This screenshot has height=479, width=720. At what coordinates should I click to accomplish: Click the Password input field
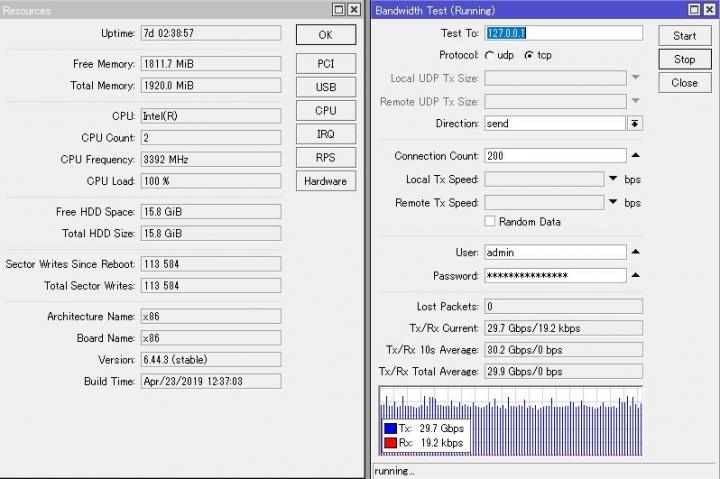click(x=555, y=276)
